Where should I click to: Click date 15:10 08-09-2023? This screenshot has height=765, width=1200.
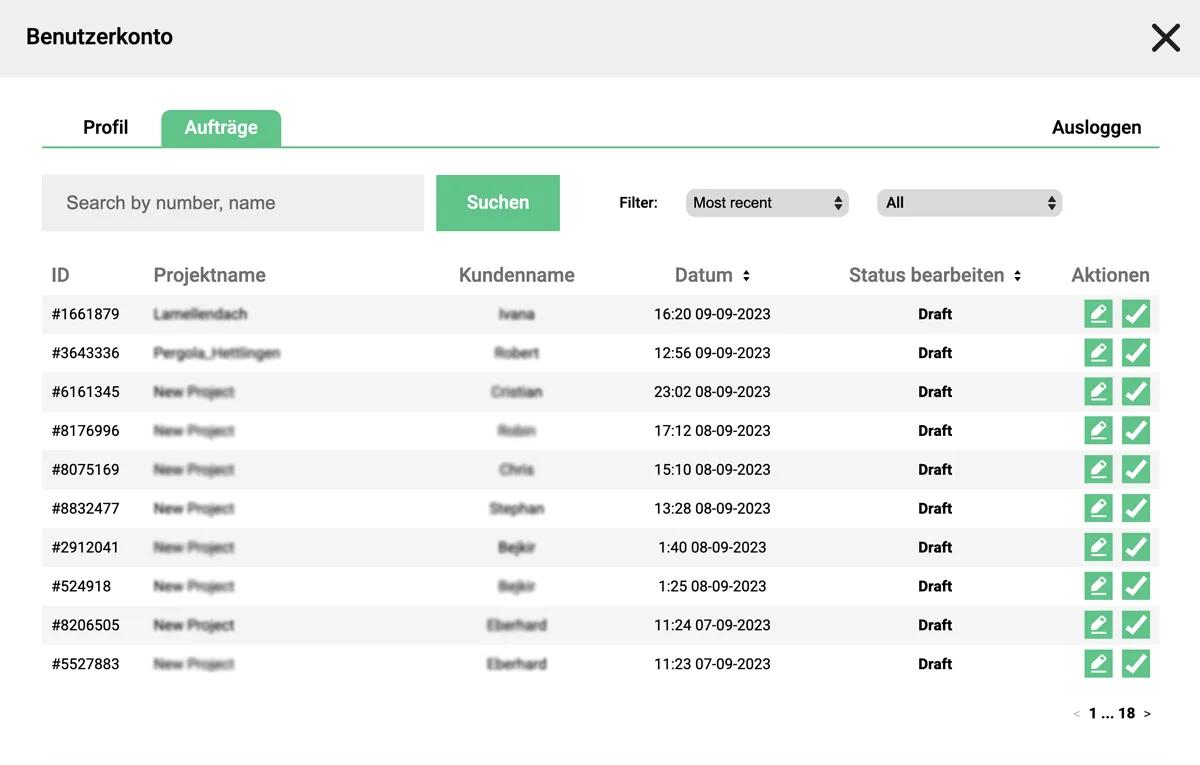tap(712, 470)
